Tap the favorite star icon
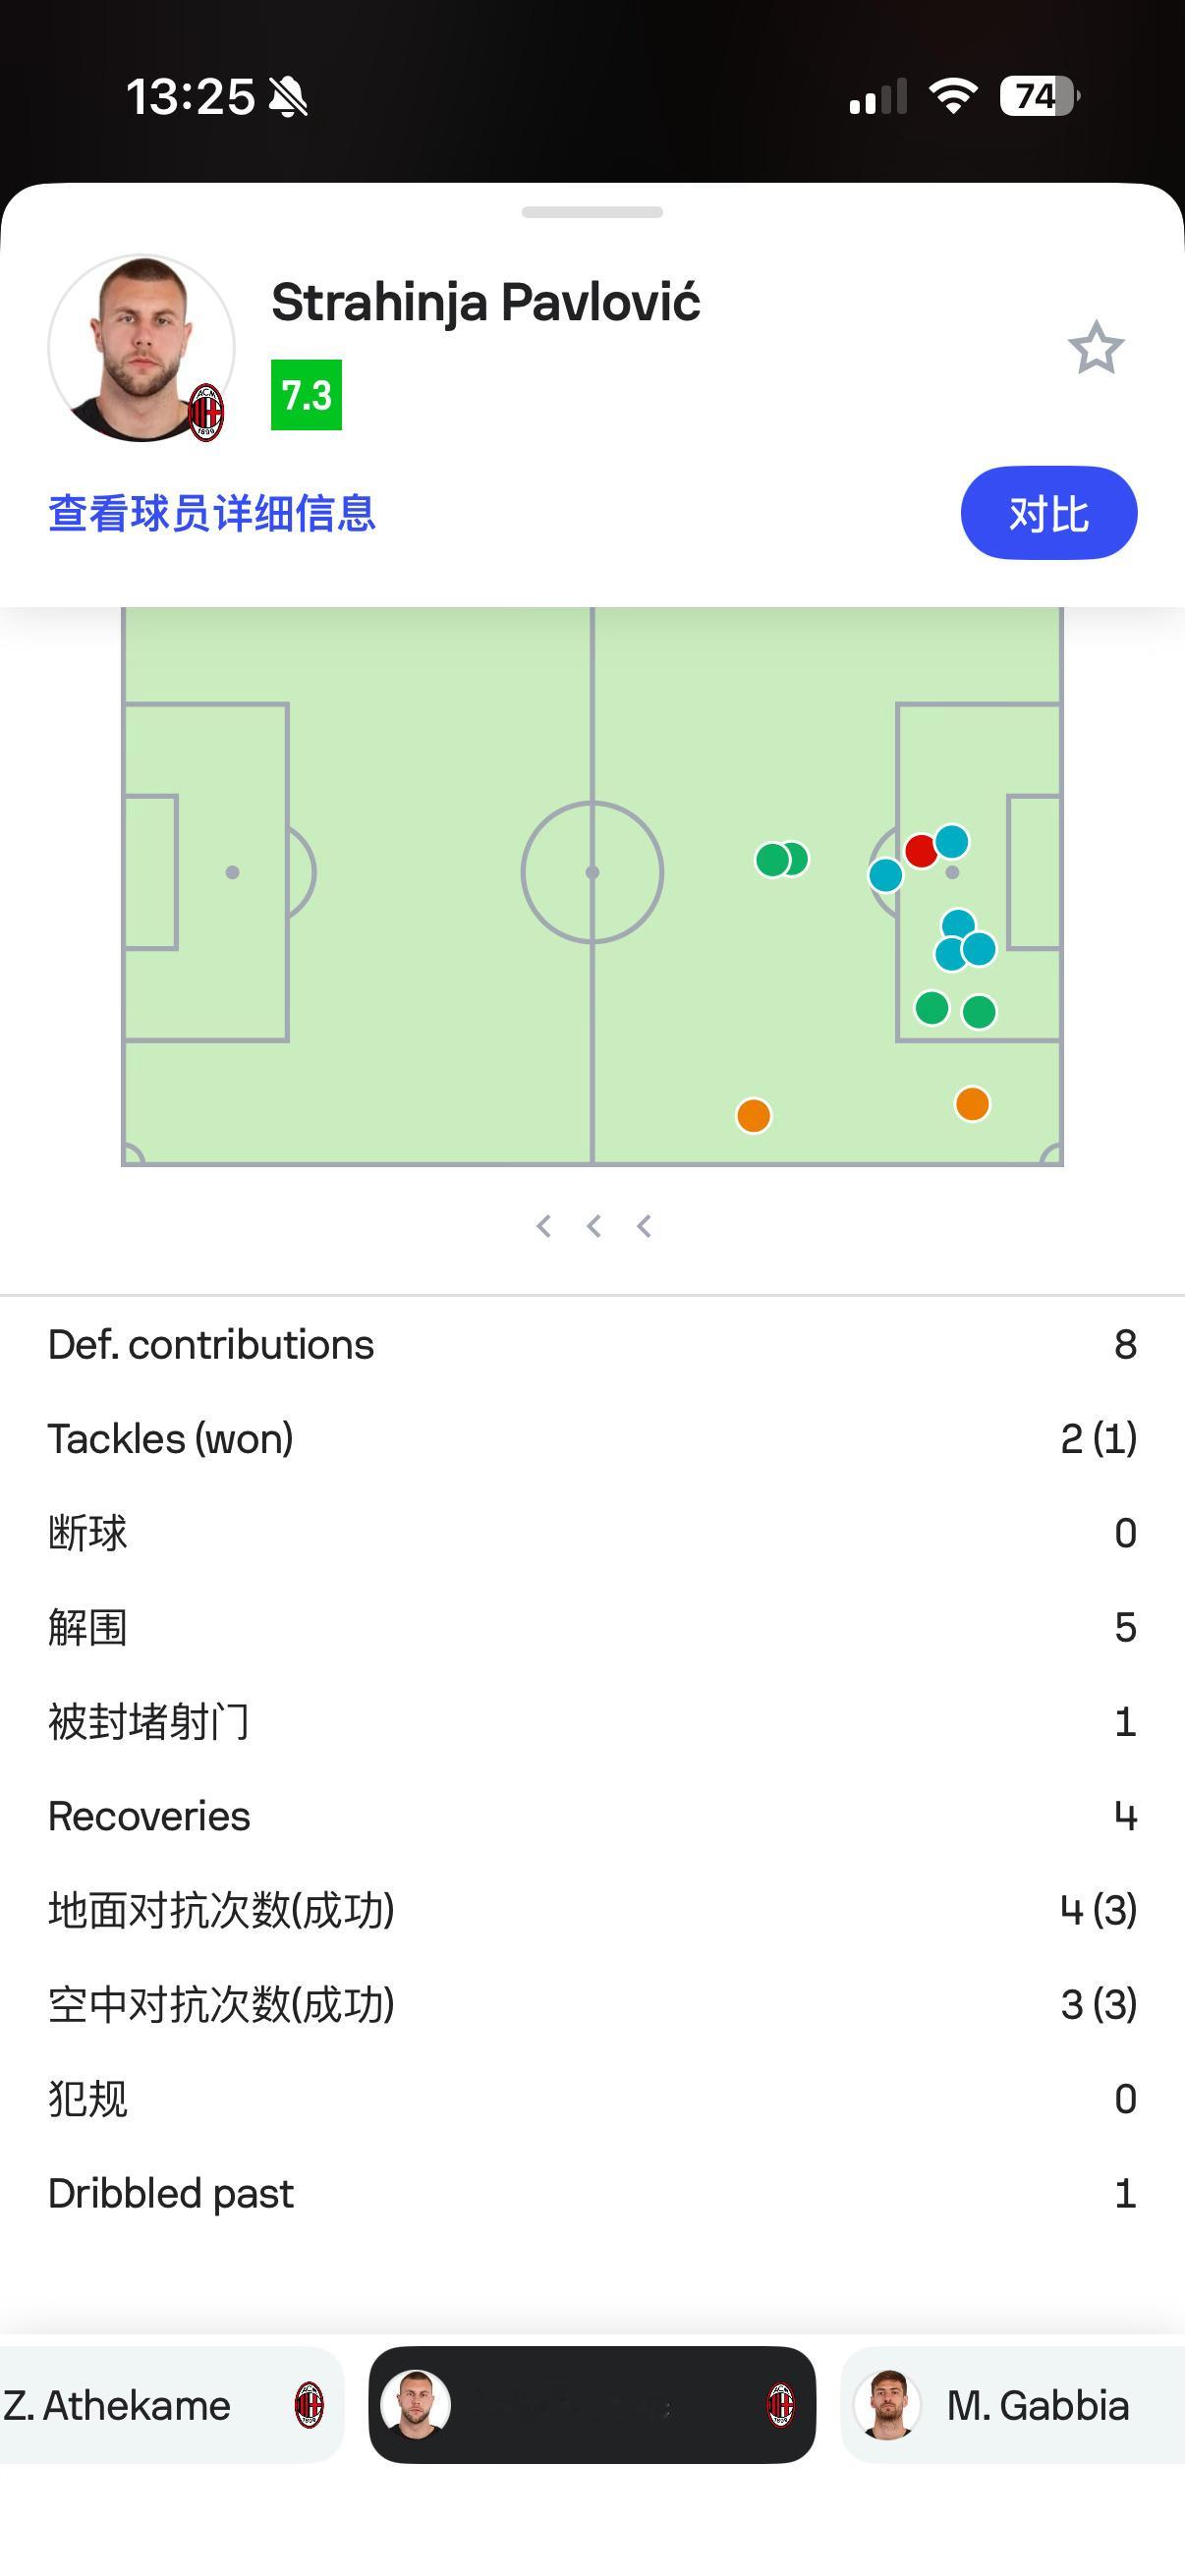 click(x=1096, y=348)
